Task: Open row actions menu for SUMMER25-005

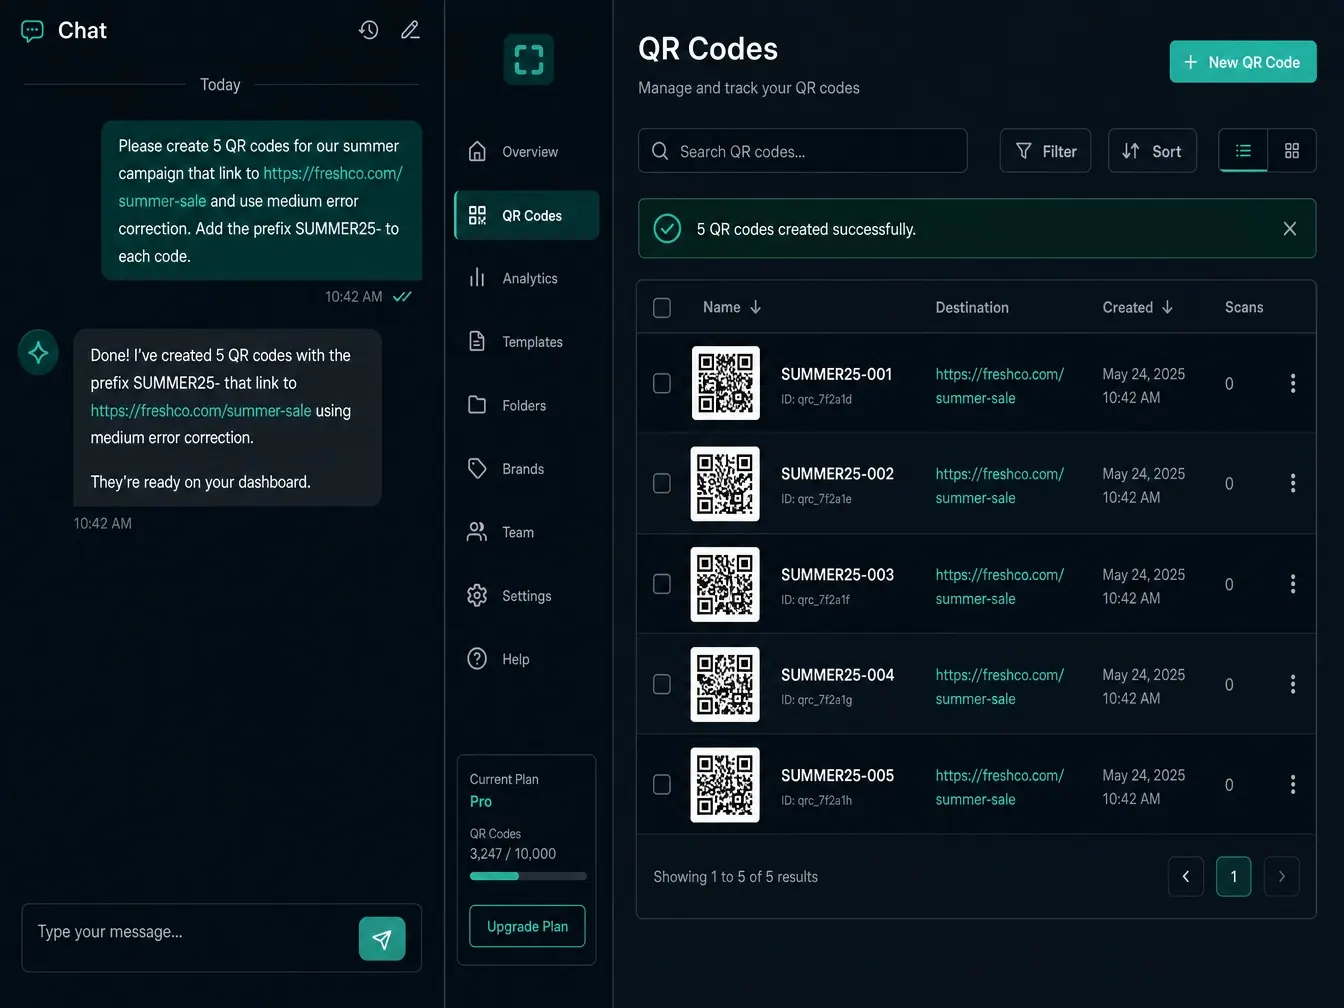Action: point(1292,785)
